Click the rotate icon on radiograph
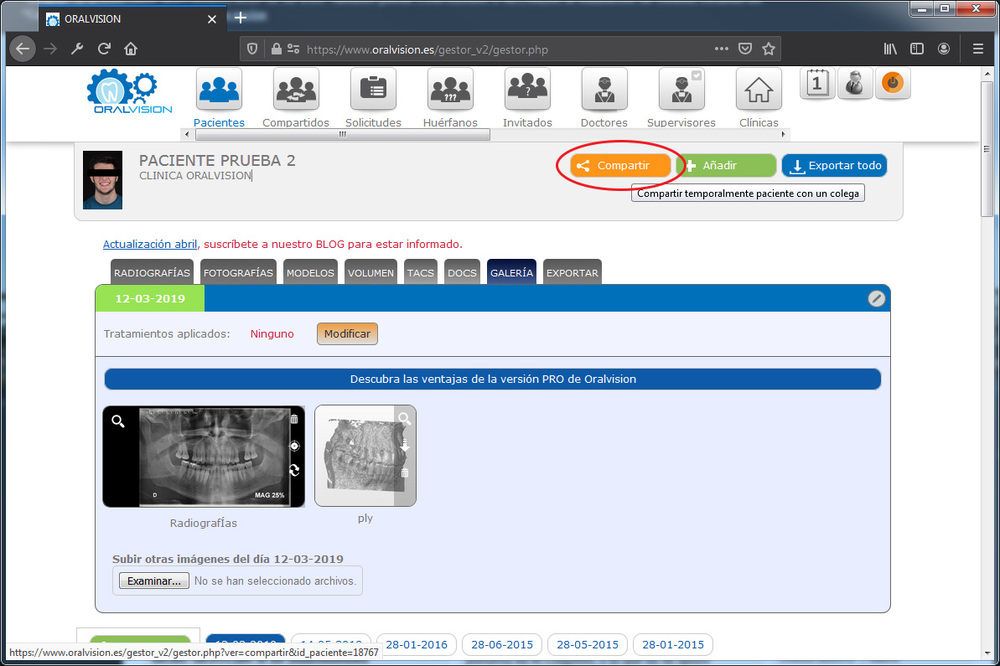Image resolution: width=1000 pixels, height=666 pixels. point(294,470)
